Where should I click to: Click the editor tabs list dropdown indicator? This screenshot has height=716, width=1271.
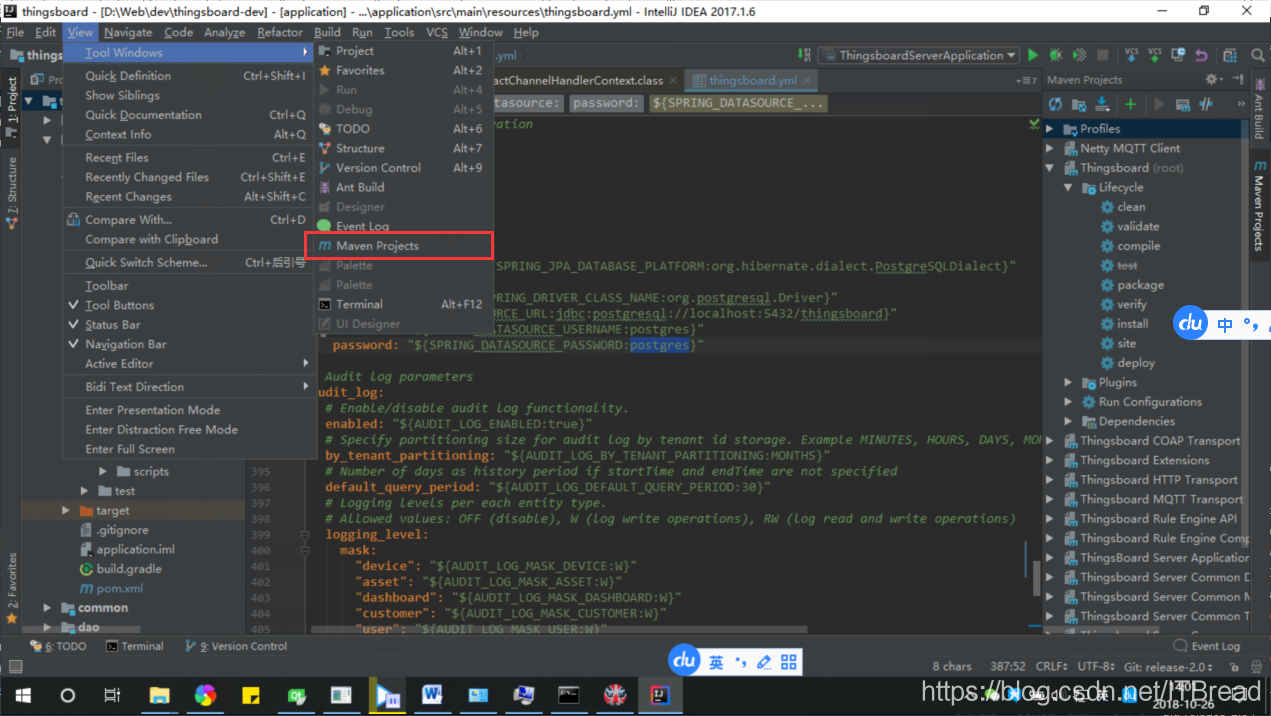1027,80
